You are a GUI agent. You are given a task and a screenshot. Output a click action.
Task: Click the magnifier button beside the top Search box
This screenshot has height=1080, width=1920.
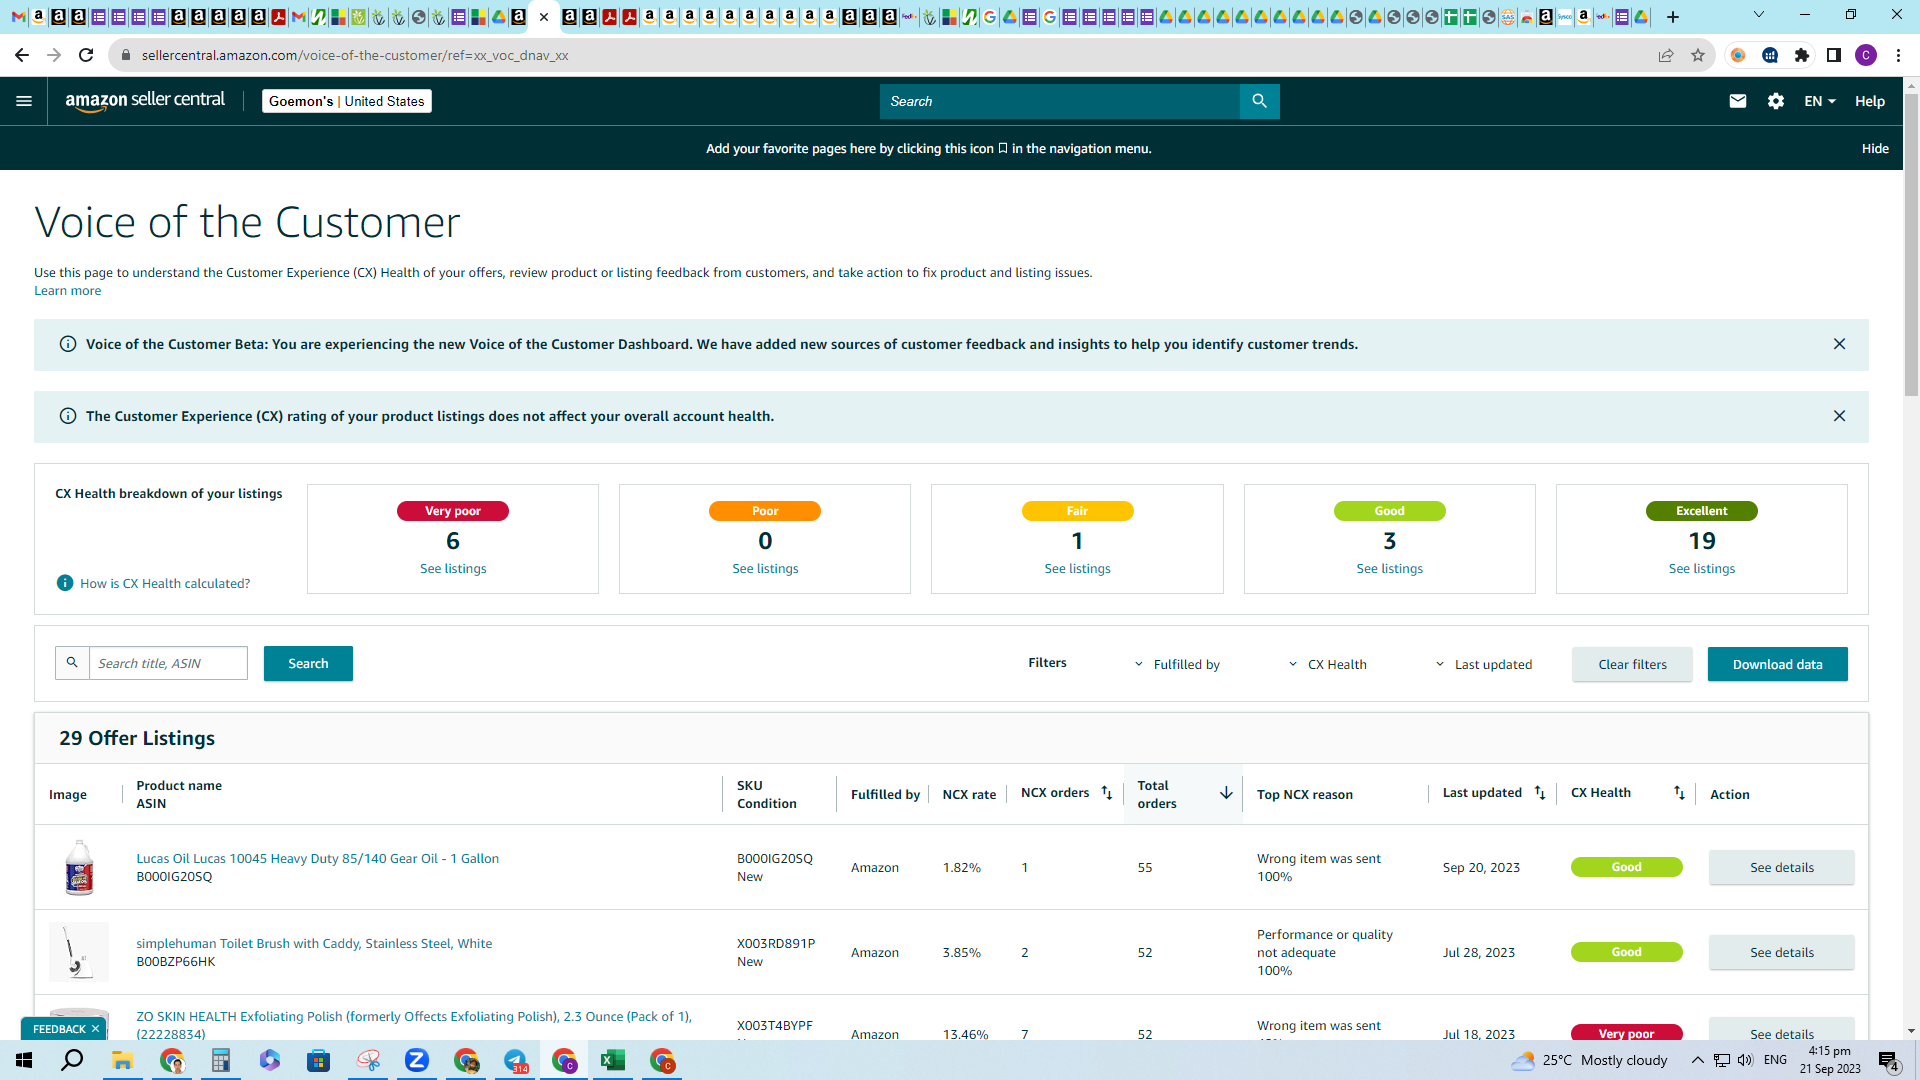click(1259, 101)
